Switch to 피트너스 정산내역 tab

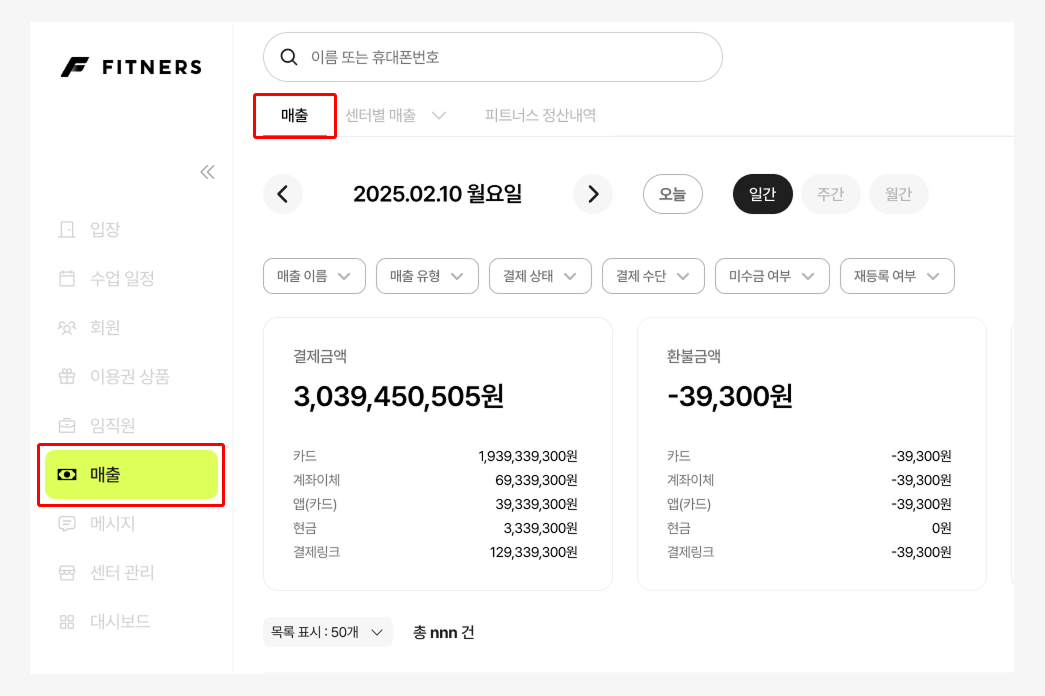click(x=540, y=115)
